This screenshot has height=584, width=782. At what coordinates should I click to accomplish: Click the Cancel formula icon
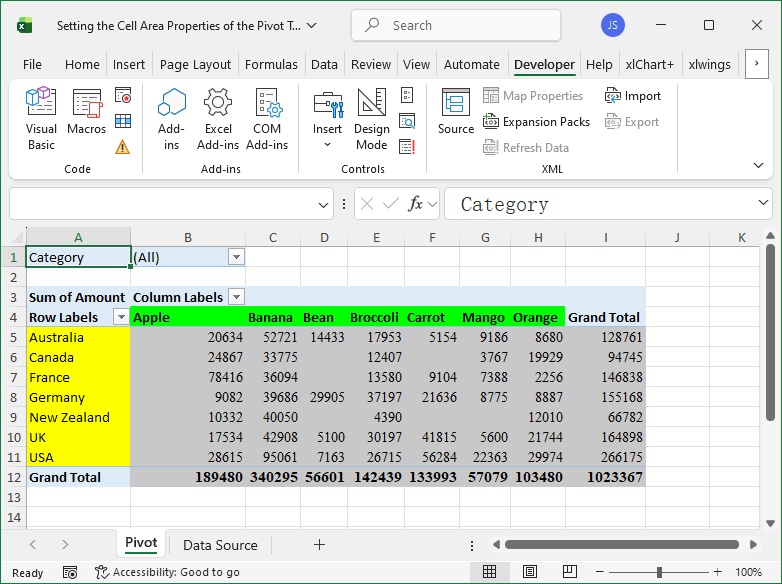(x=367, y=203)
